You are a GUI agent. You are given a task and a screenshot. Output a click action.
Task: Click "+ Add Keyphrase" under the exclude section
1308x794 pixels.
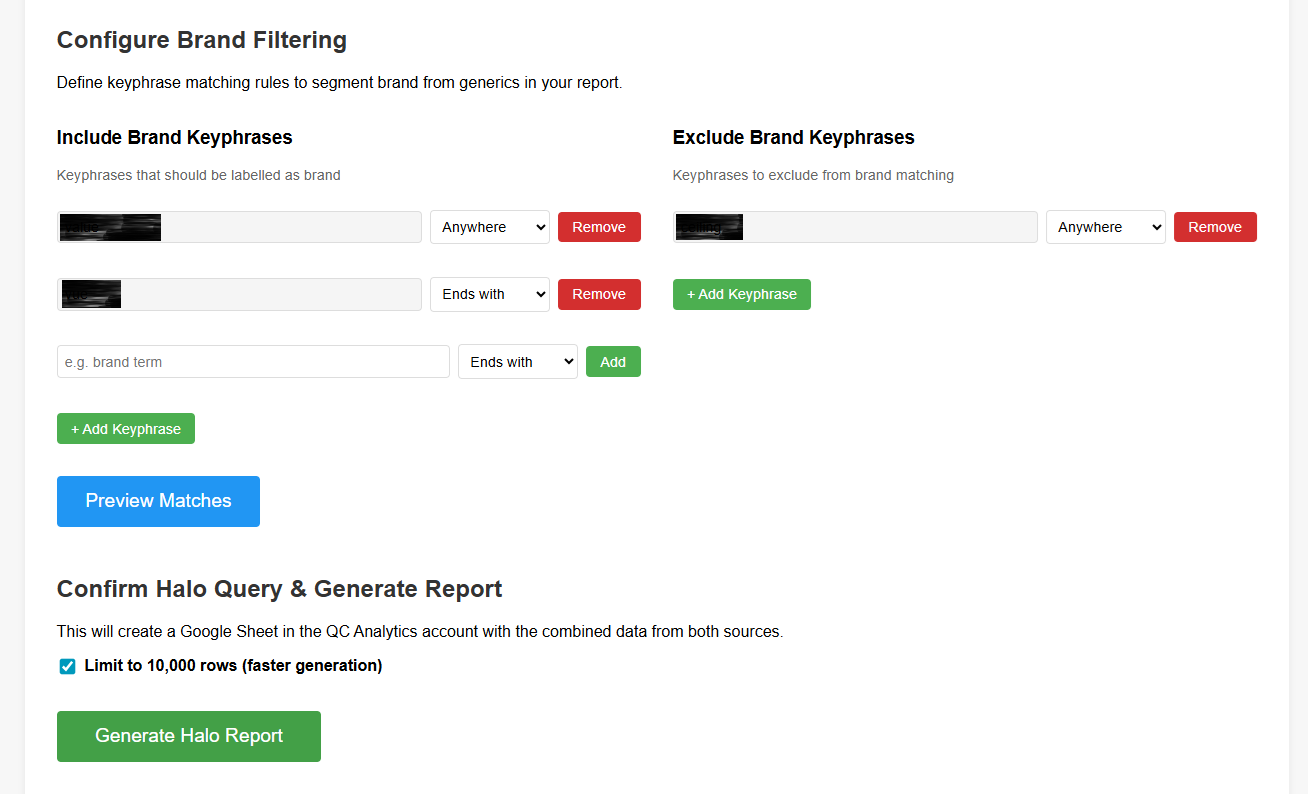(741, 294)
